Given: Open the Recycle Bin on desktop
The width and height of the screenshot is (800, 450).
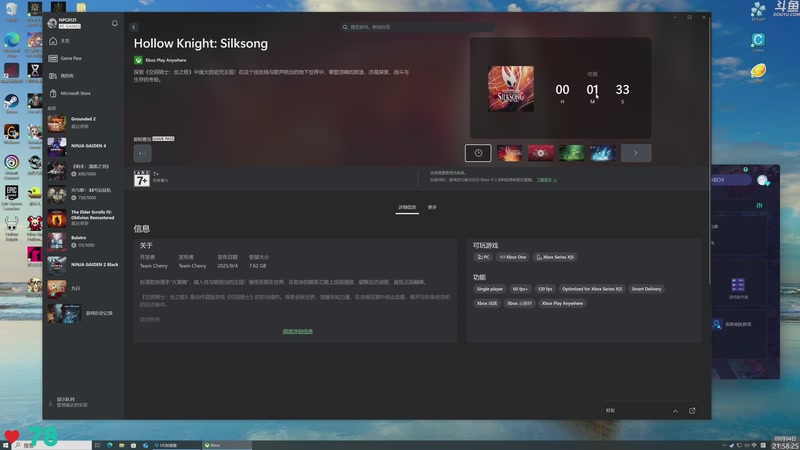Looking at the screenshot, I should tap(12, 12).
